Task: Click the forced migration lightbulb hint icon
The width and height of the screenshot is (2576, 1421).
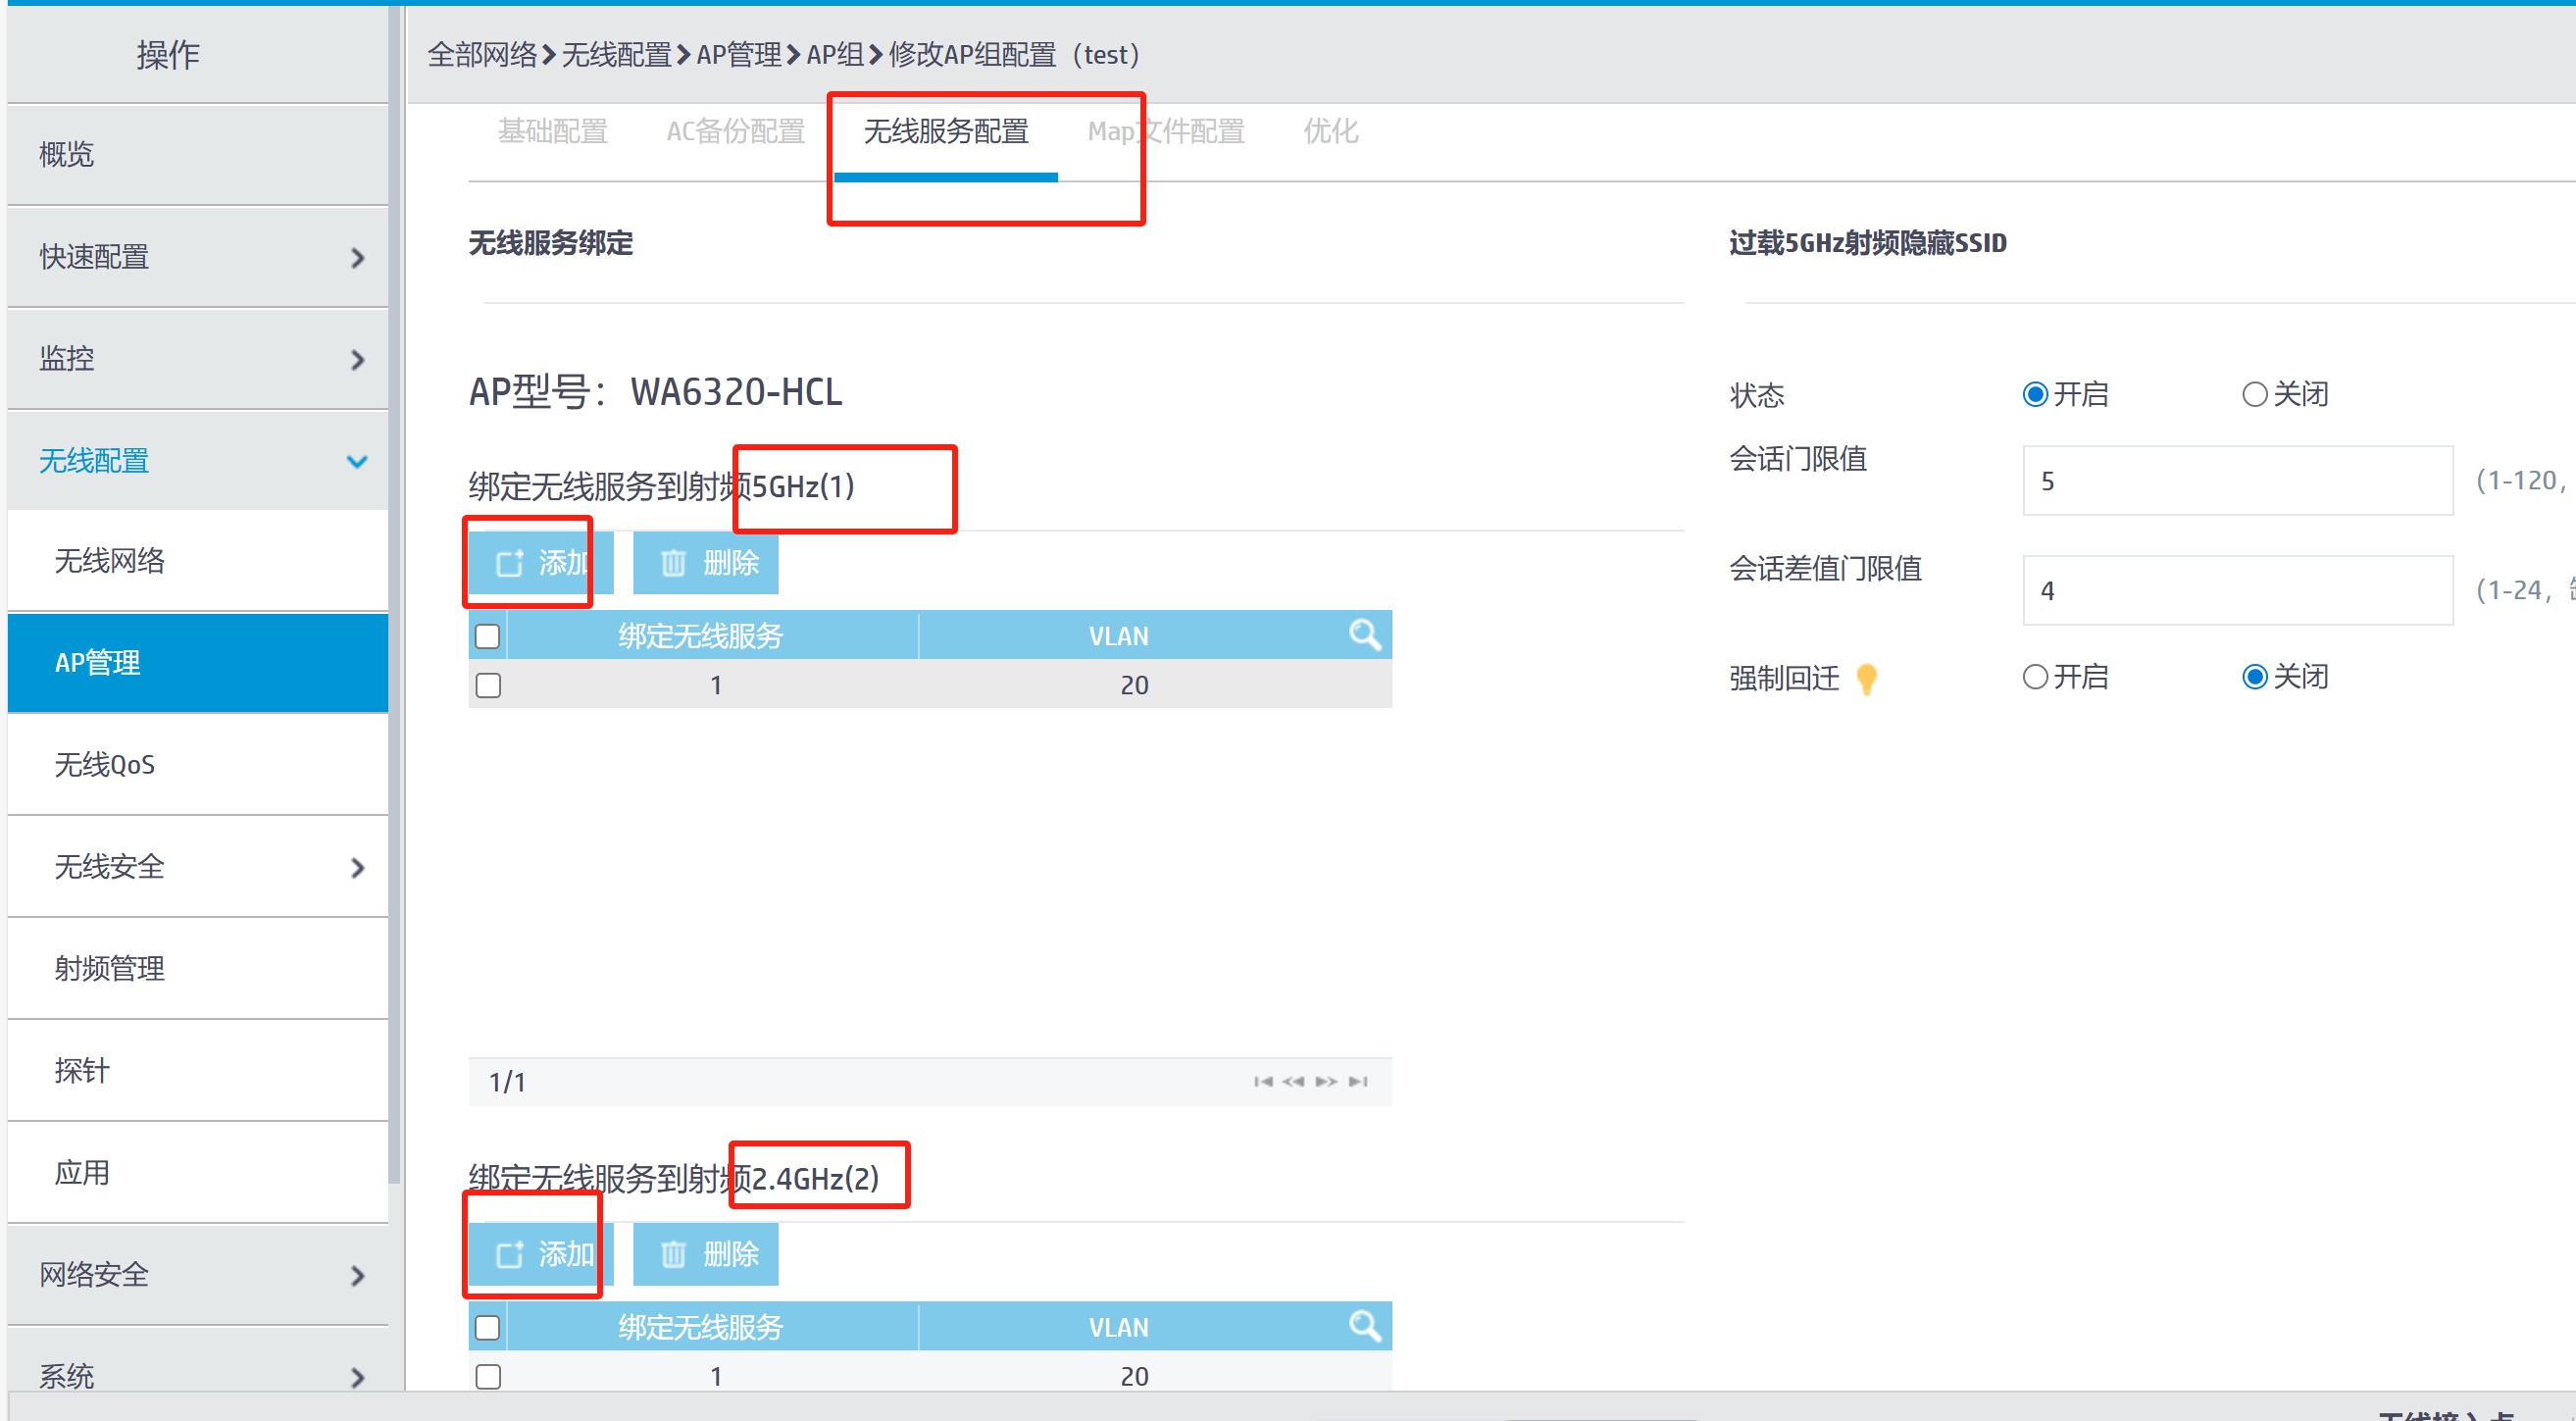Action: tap(1866, 678)
